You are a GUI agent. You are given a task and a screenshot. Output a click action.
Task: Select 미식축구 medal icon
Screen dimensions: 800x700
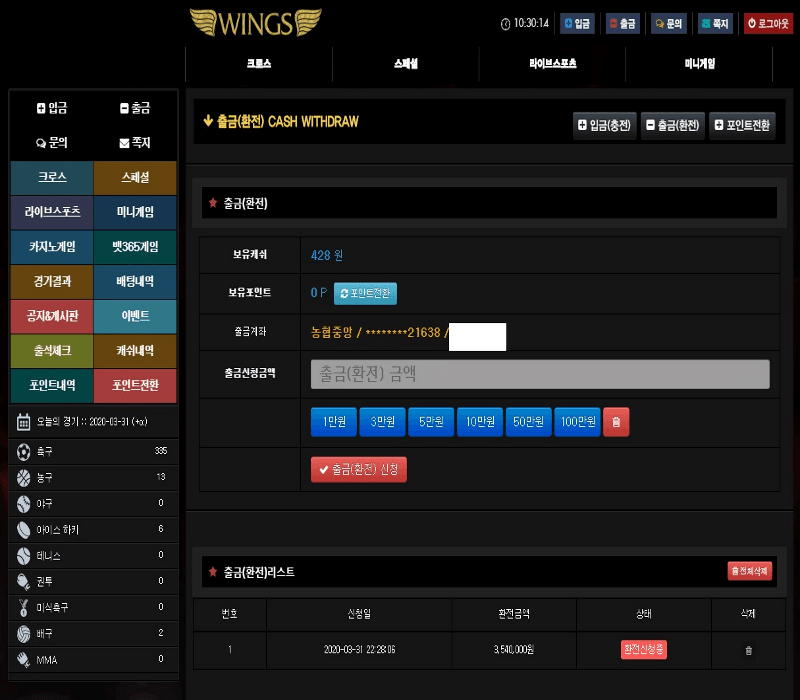click(x=23, y=608)
